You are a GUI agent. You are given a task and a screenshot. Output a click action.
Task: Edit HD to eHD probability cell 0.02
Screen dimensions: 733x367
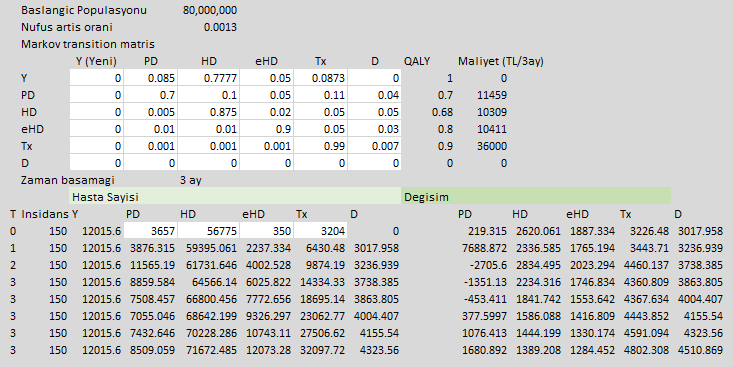tap(266, 112)
